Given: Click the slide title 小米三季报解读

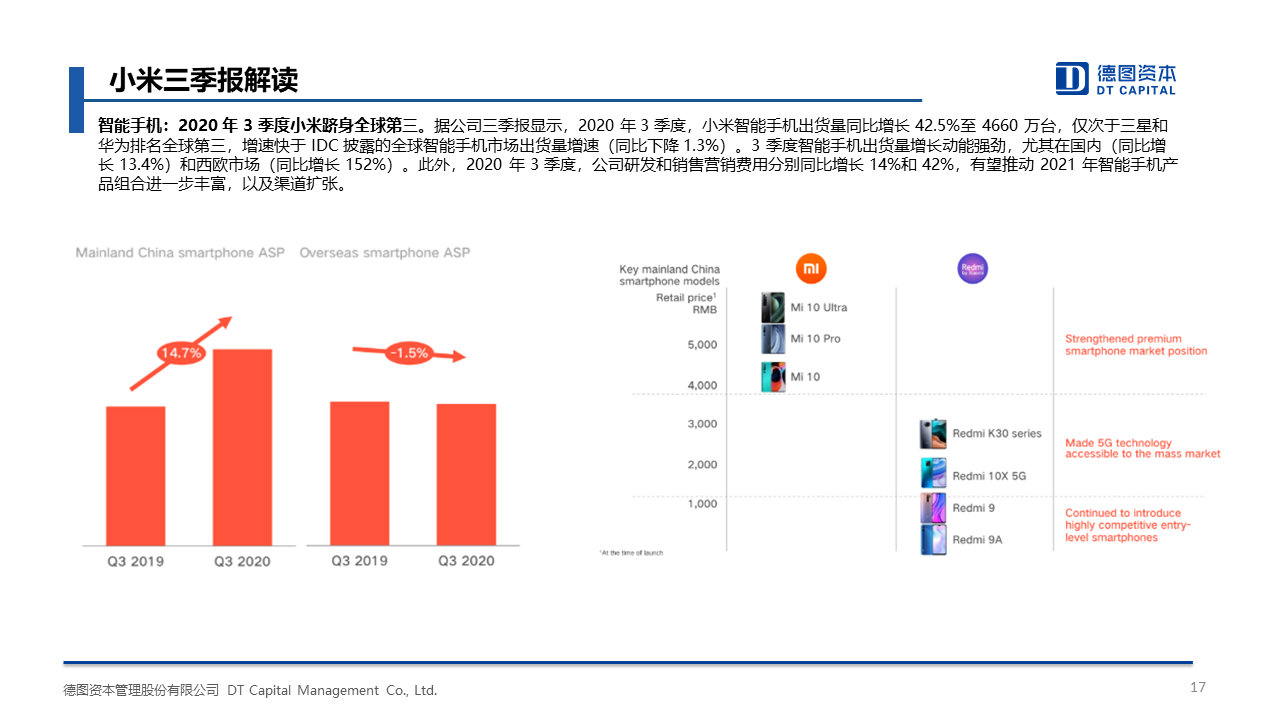Looking at the screenshot, I should (203, 79).
